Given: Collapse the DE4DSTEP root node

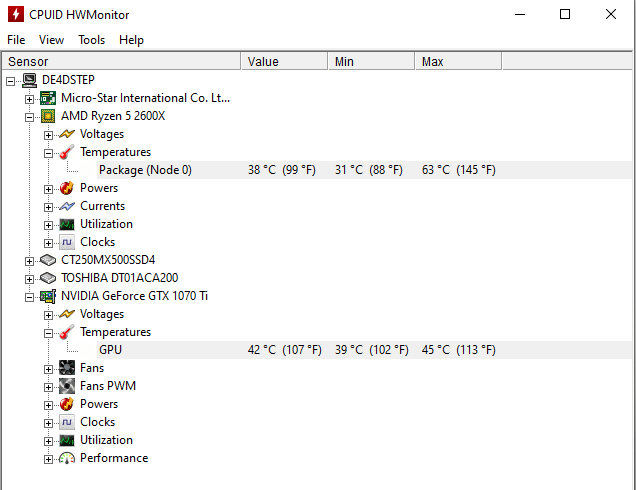Looking at the screenshot, I should [11, 82].
